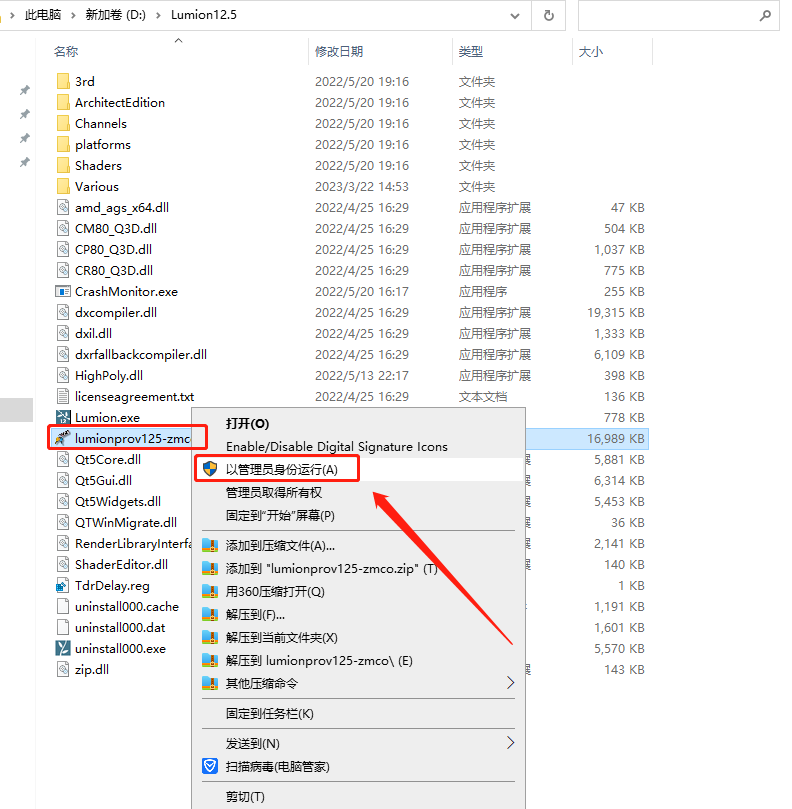This screenshot has height=809, width=792.
Task: Click the Lumion.exe application icon
Action: [x=63, y=417]
